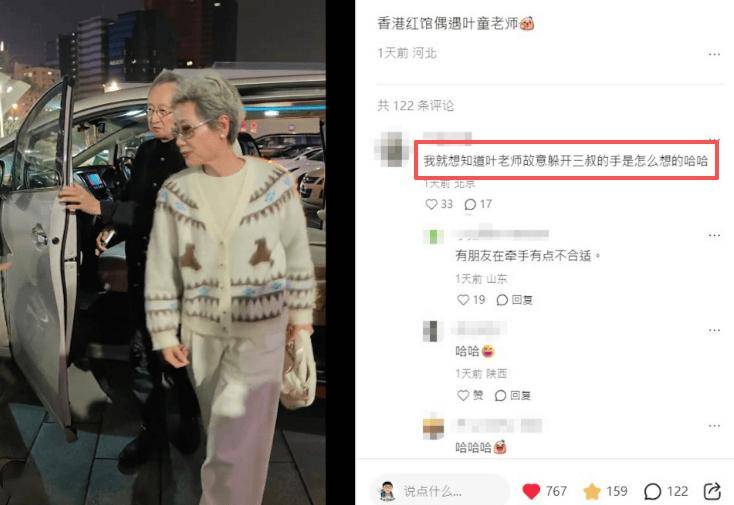This screenshot has width=734, height=505.
Task: Reply to the 有朋友在牵手 comment
Action: [514, 300]
